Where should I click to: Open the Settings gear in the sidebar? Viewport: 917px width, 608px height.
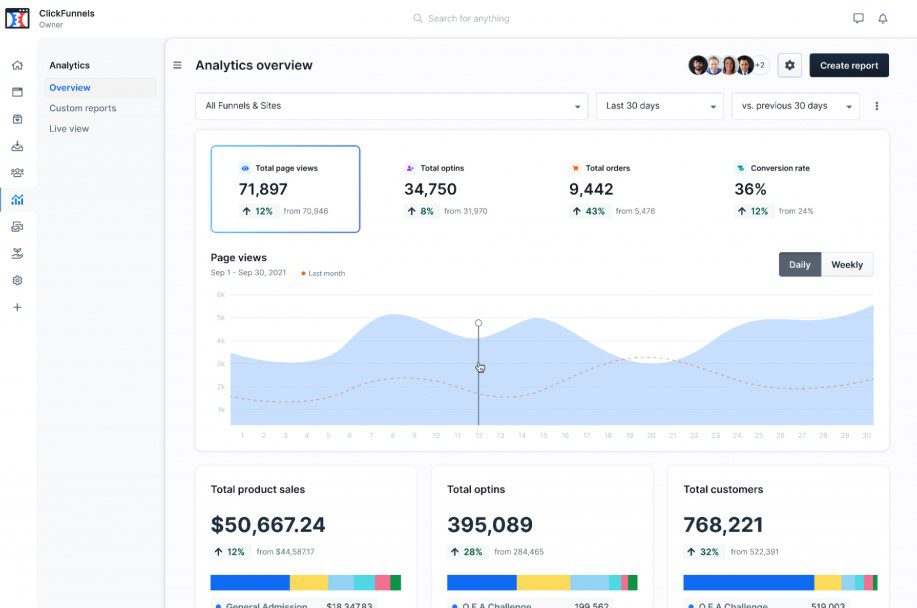(x=16, y=280)
